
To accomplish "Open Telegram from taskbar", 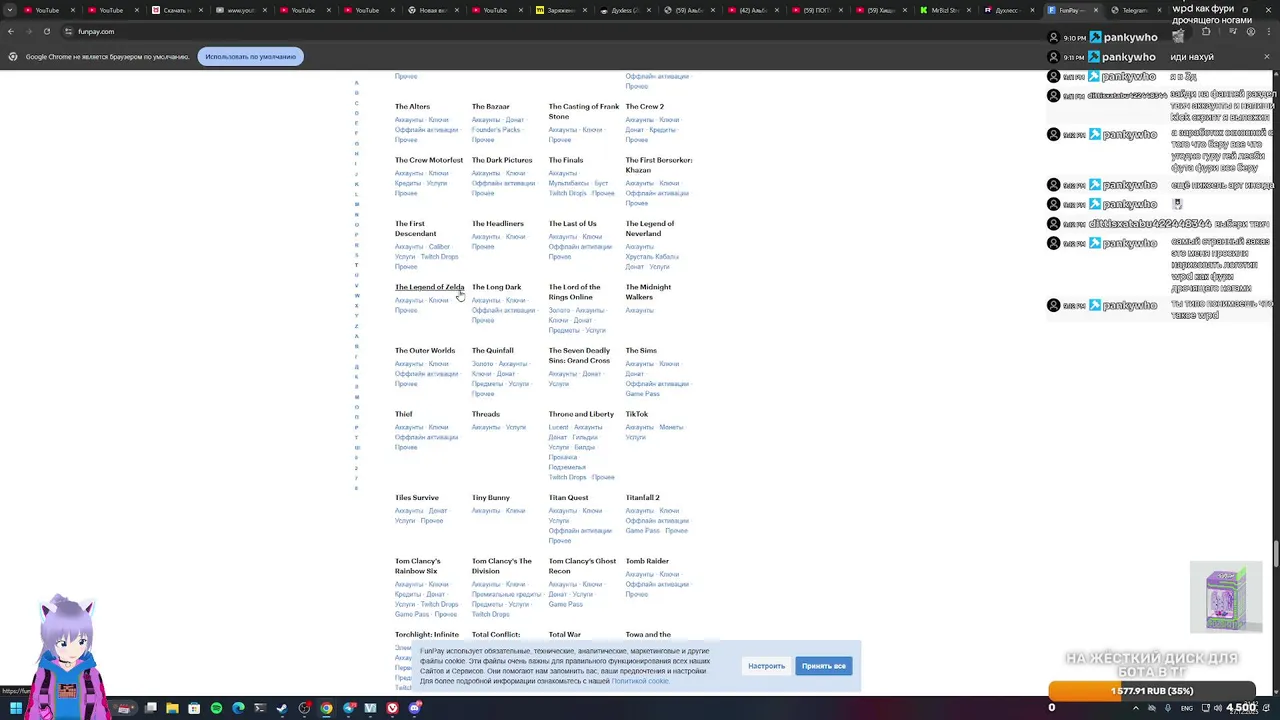I will pos(348,708).
